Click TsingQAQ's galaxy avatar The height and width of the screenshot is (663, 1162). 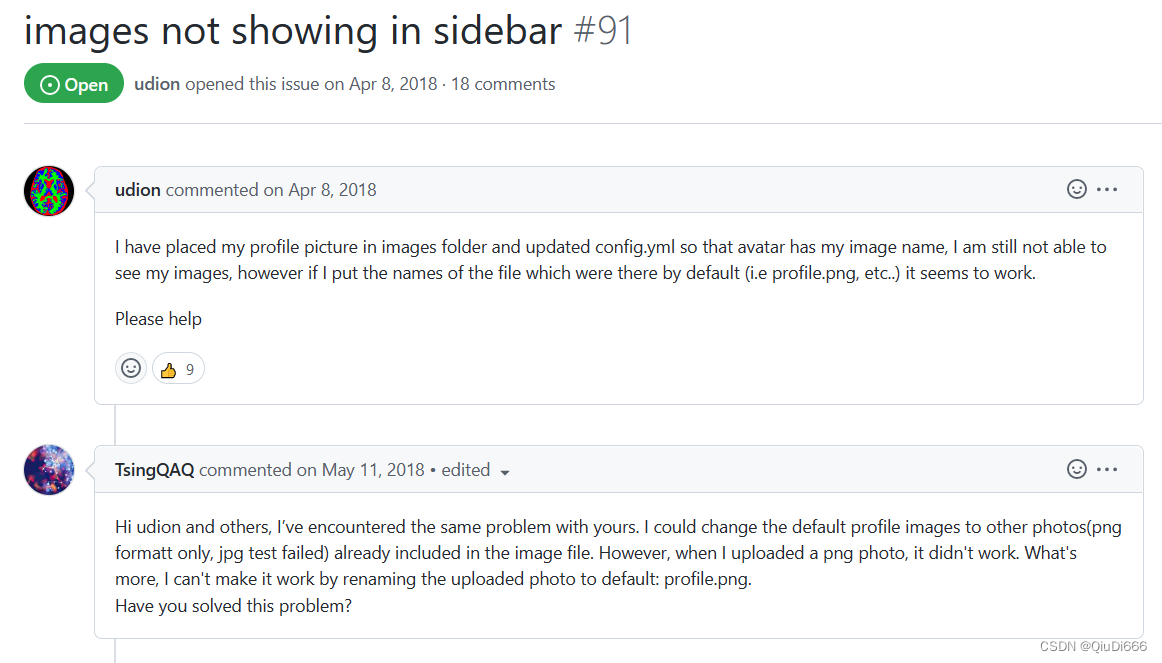pyautogui.click(x=49, y=470)
